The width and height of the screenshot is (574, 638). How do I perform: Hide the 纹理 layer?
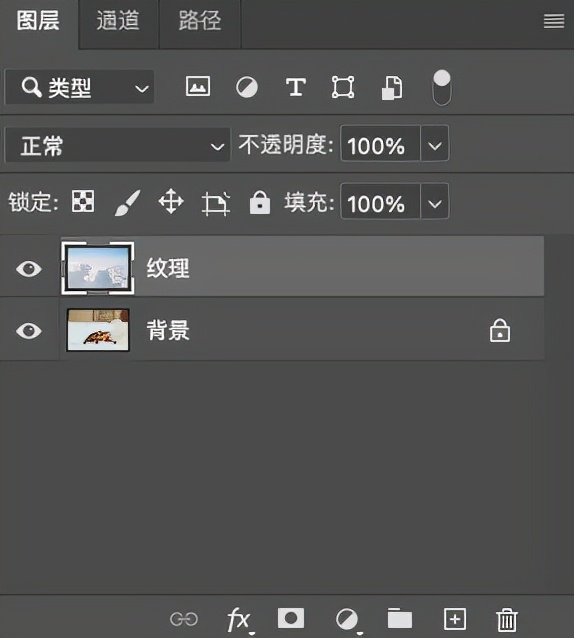[29, 269]
